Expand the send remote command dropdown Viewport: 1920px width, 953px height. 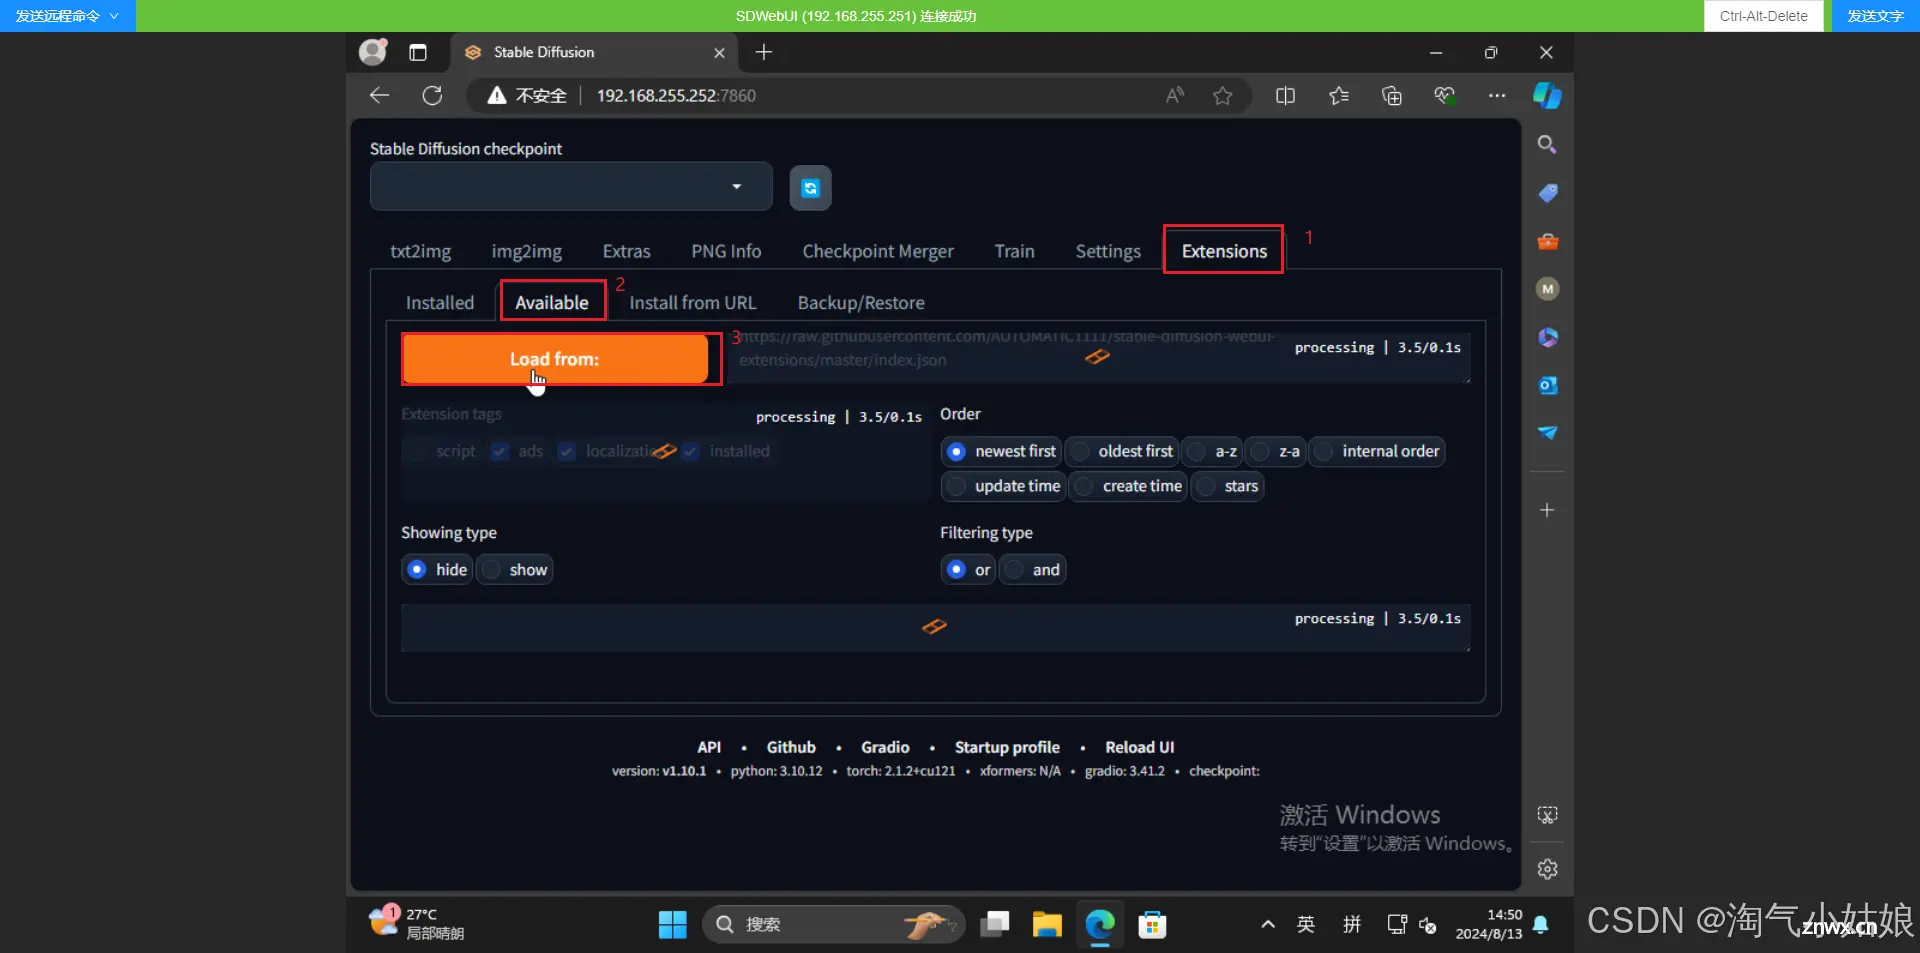[67, 16]
